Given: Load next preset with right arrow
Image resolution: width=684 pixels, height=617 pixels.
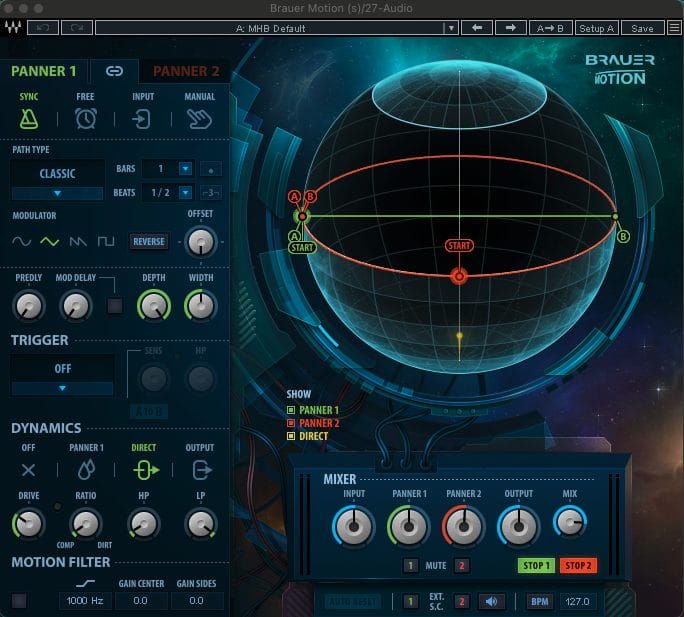Looking at the screenshot, I should pyautogui.click(x=511, y=28).
